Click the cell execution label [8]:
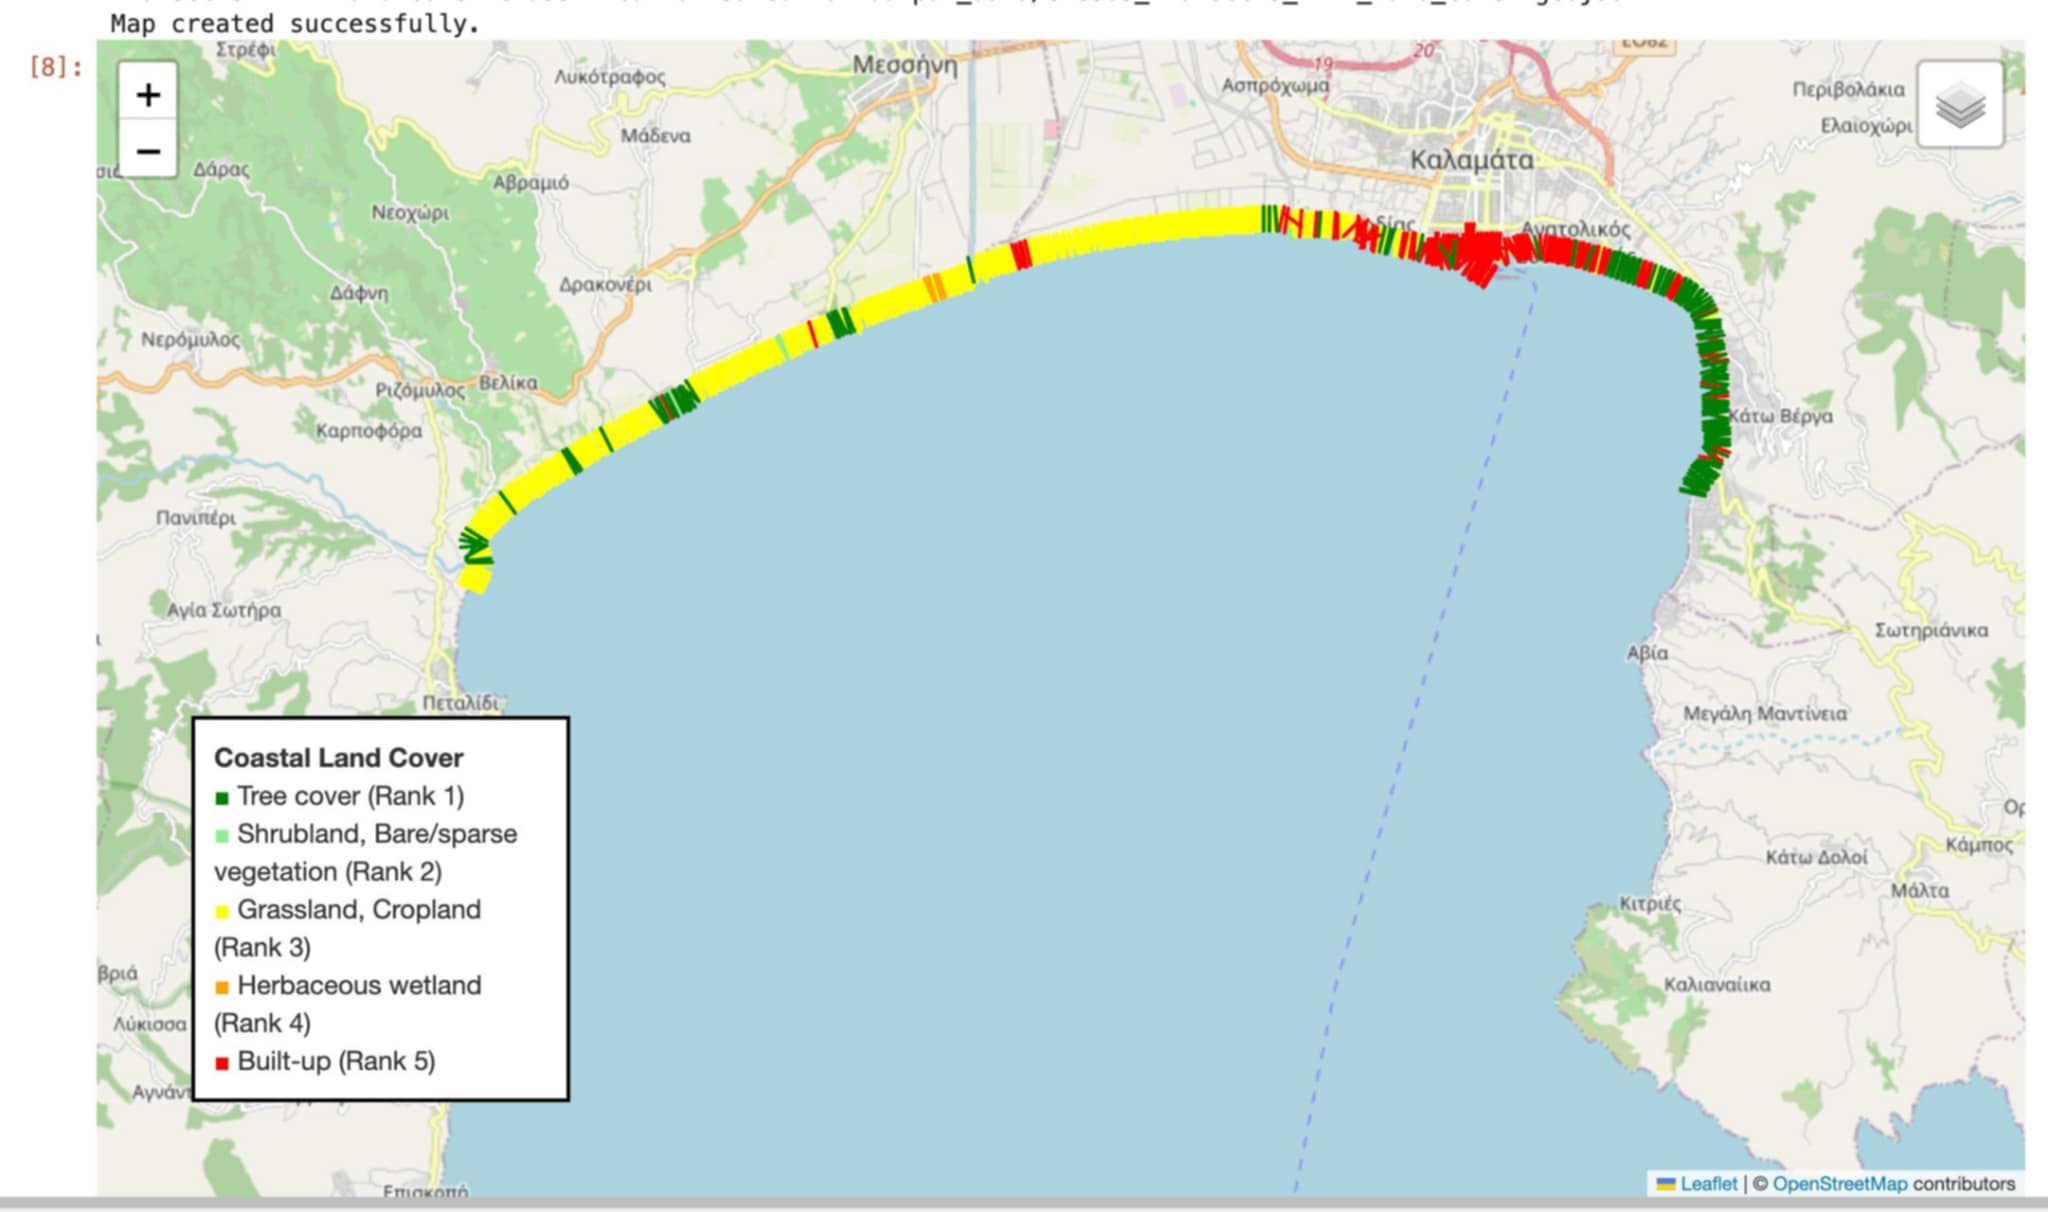The width and height of the screenshot is (2048, 1212). click(x=55, y=68)
